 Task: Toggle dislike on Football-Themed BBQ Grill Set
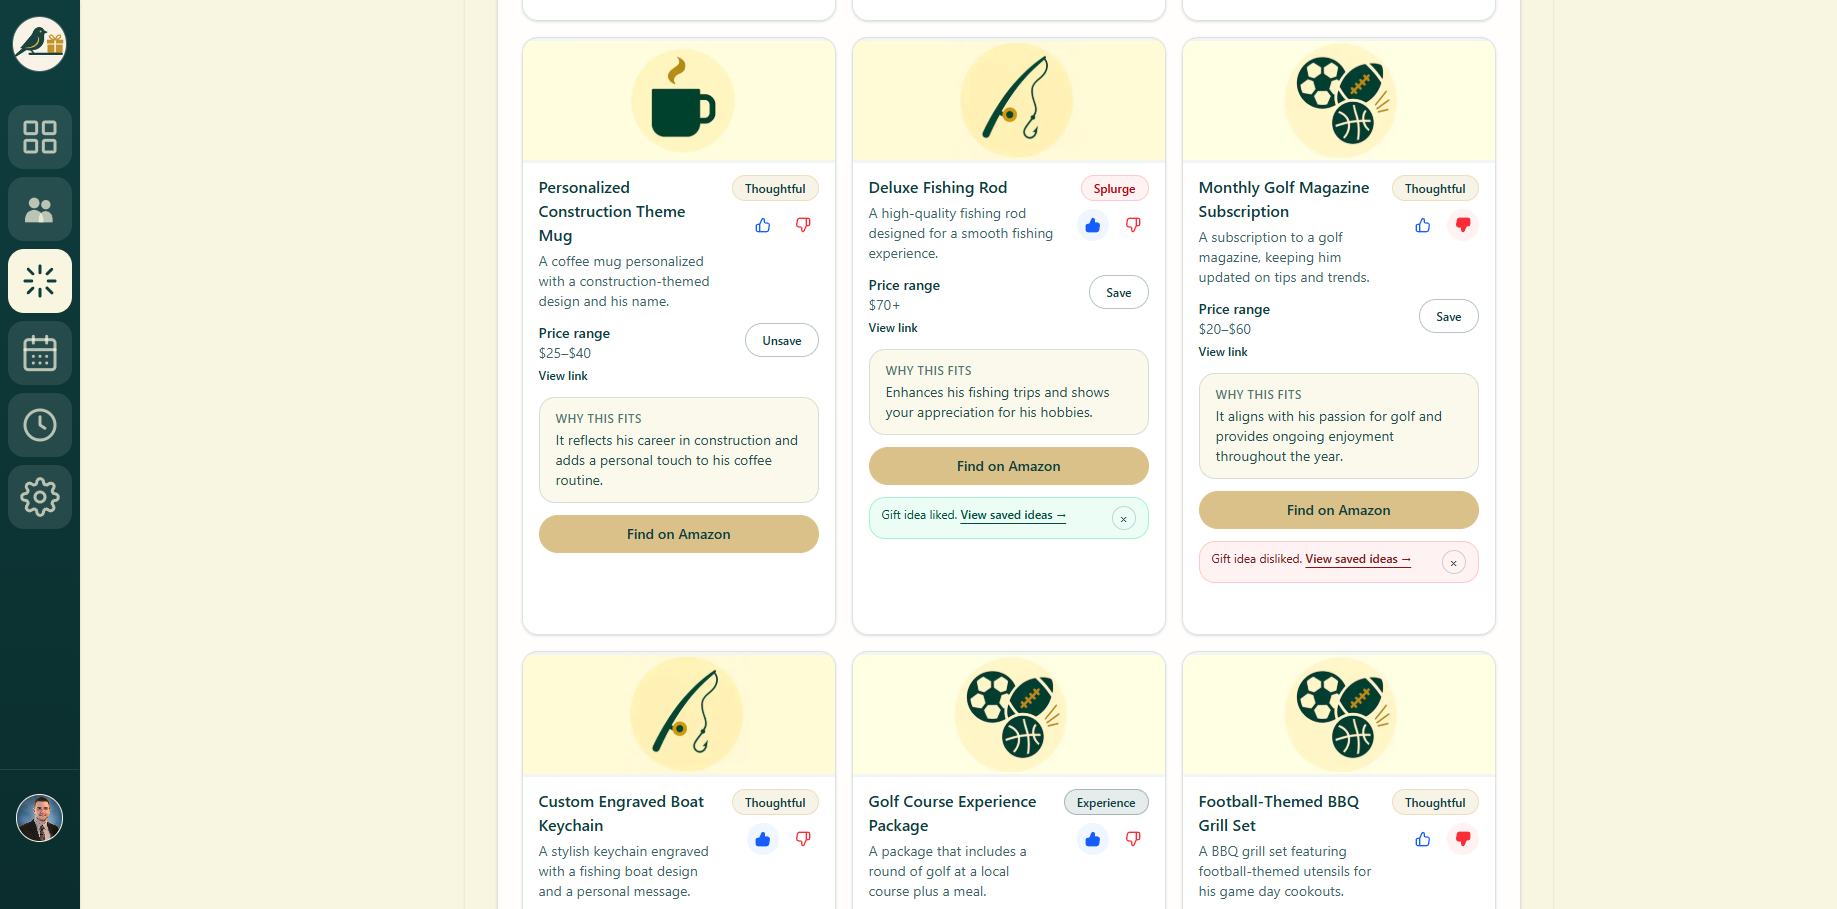click(x=1462, y=839)
